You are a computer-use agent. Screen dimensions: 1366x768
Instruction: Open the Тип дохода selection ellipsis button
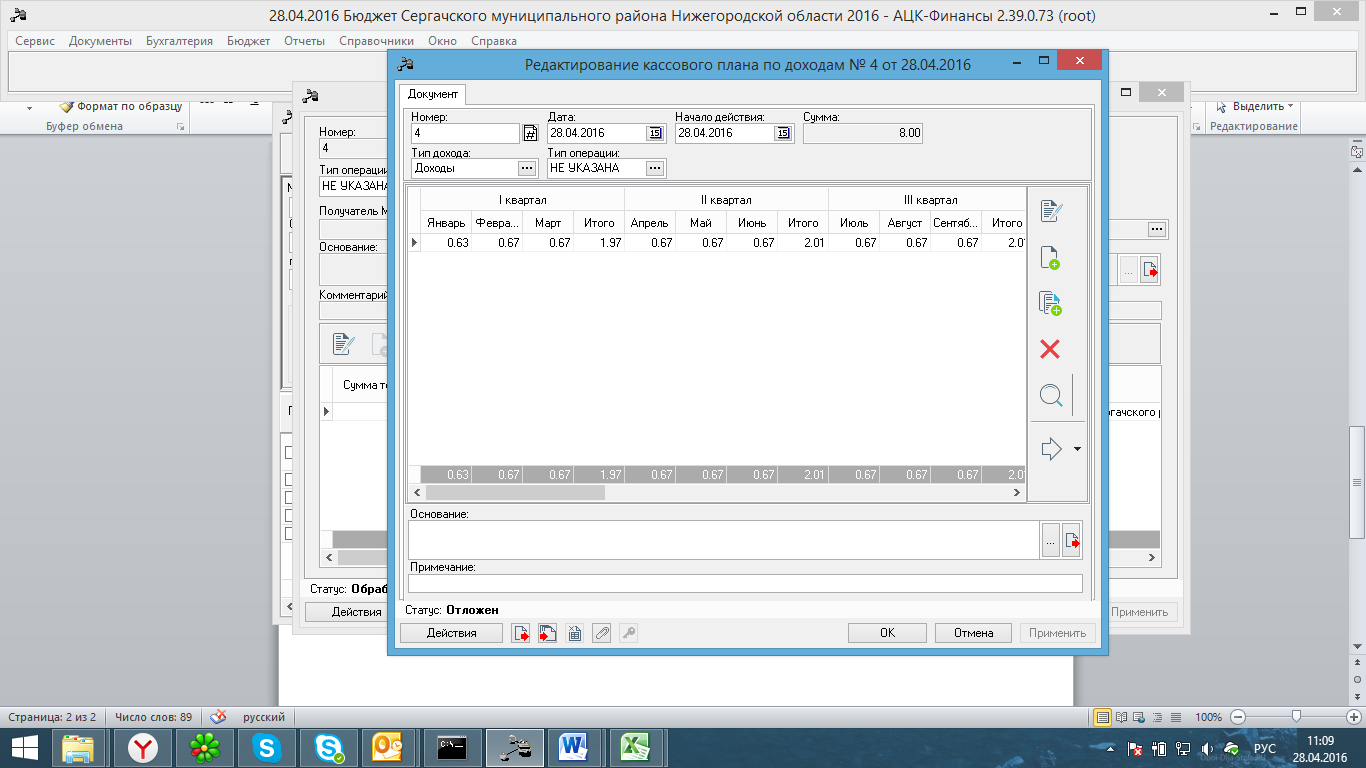[526, 168]
